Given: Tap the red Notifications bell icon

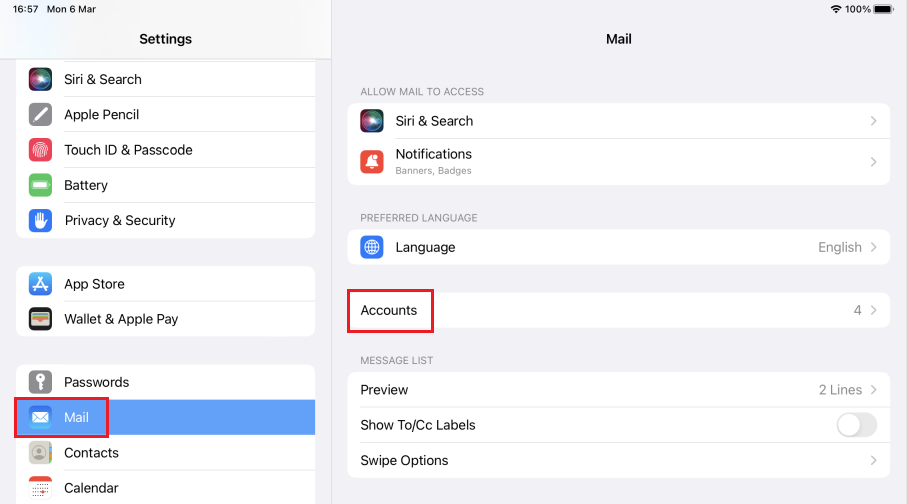Looking at the screenshot, I should [x=372, y=161].
